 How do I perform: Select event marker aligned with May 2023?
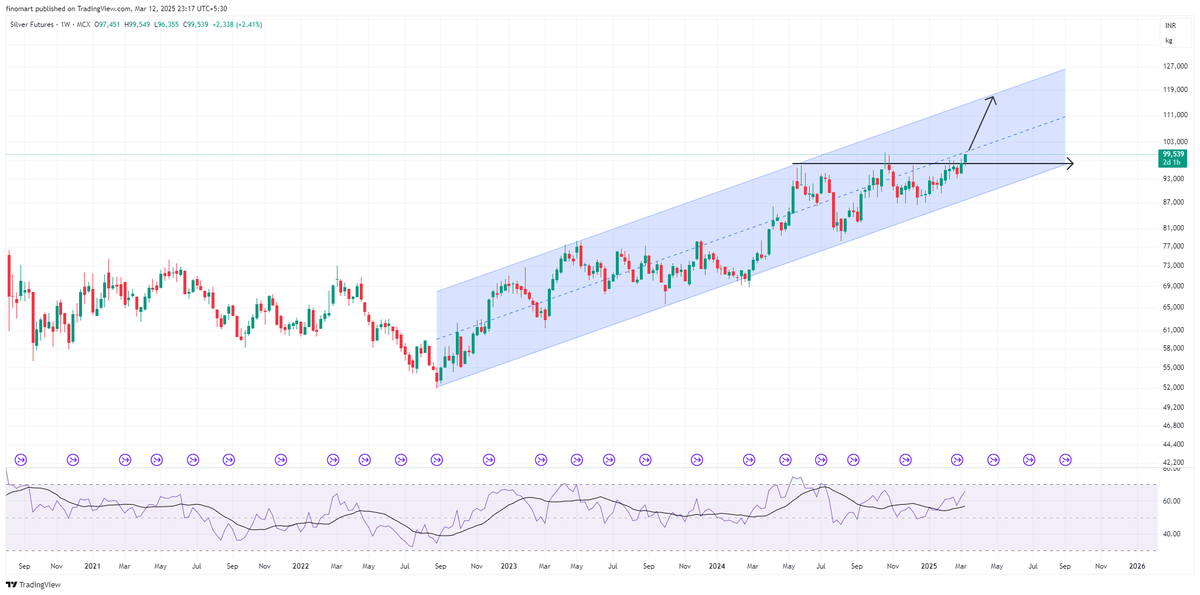click(x=577, y=459)
